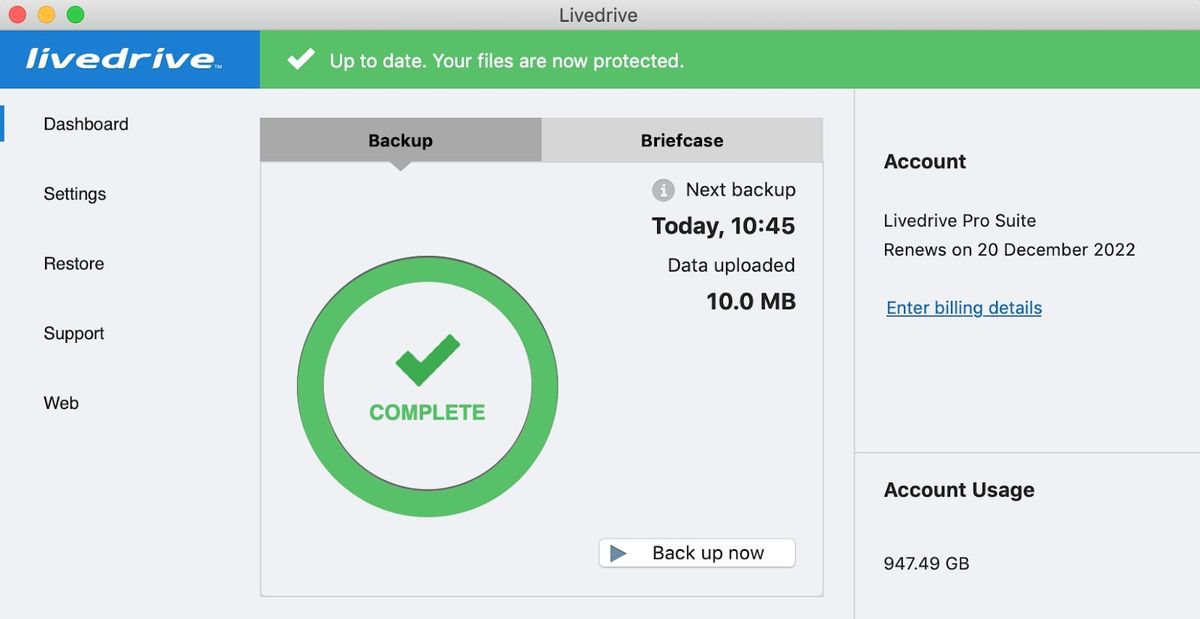Switch to the Briefcase tab
This screenshot has height=619, width=1200.
[681, 140]
